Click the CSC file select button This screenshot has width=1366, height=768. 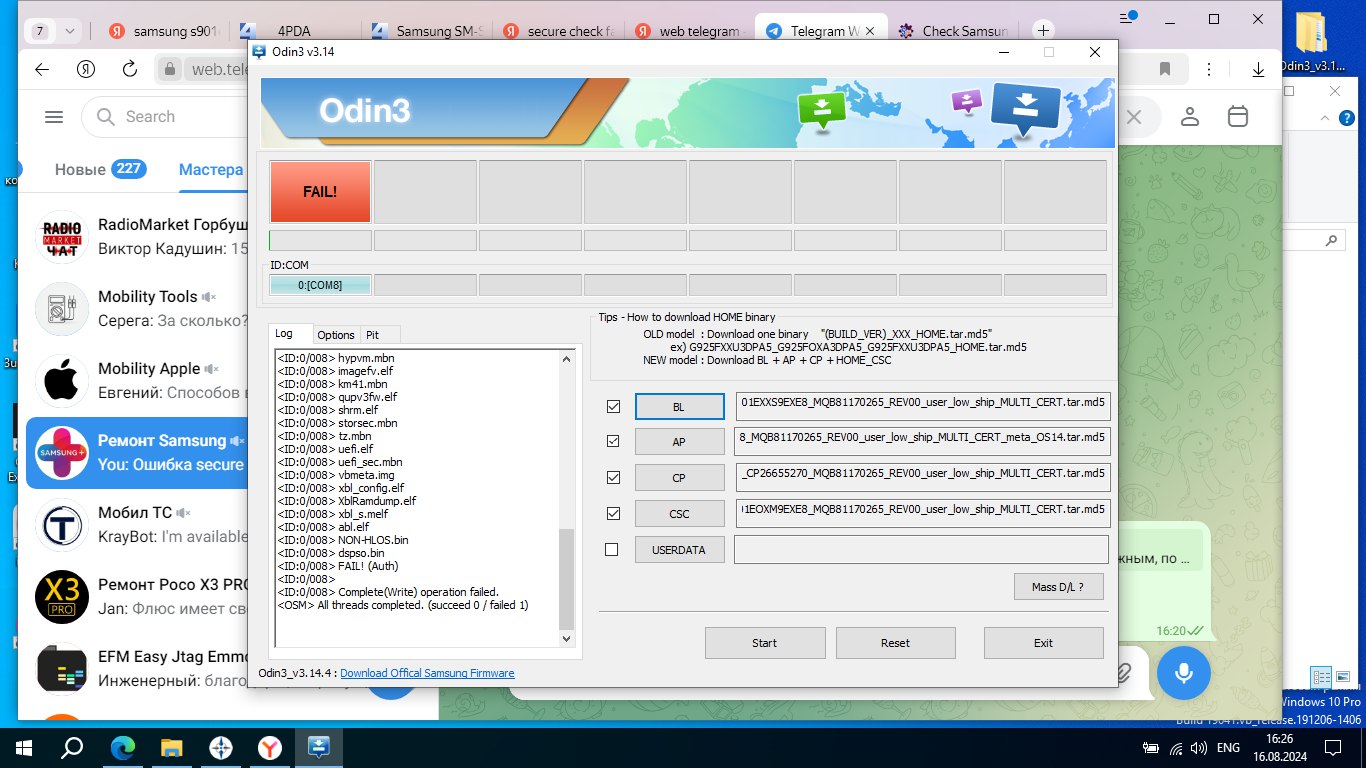click(x=679, y=514)
